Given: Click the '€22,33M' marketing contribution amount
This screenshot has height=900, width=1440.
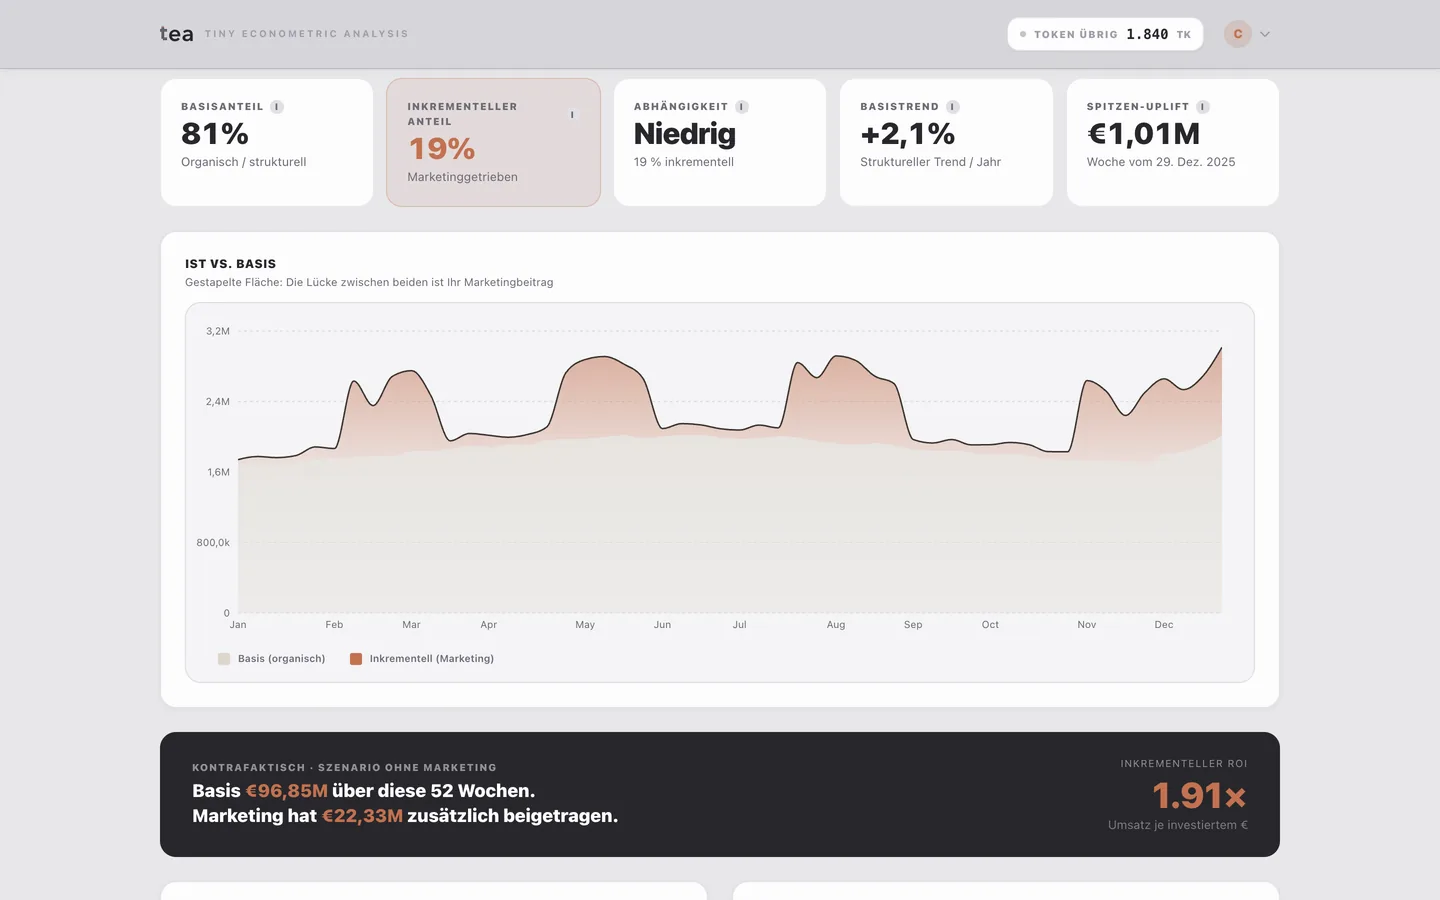Looking at the screenshot, I should pos(362,816).
